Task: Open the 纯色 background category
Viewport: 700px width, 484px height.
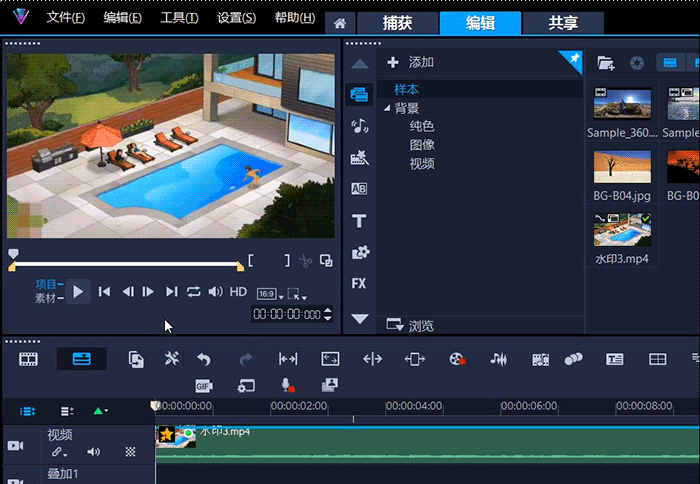Action: coord(422,126)
